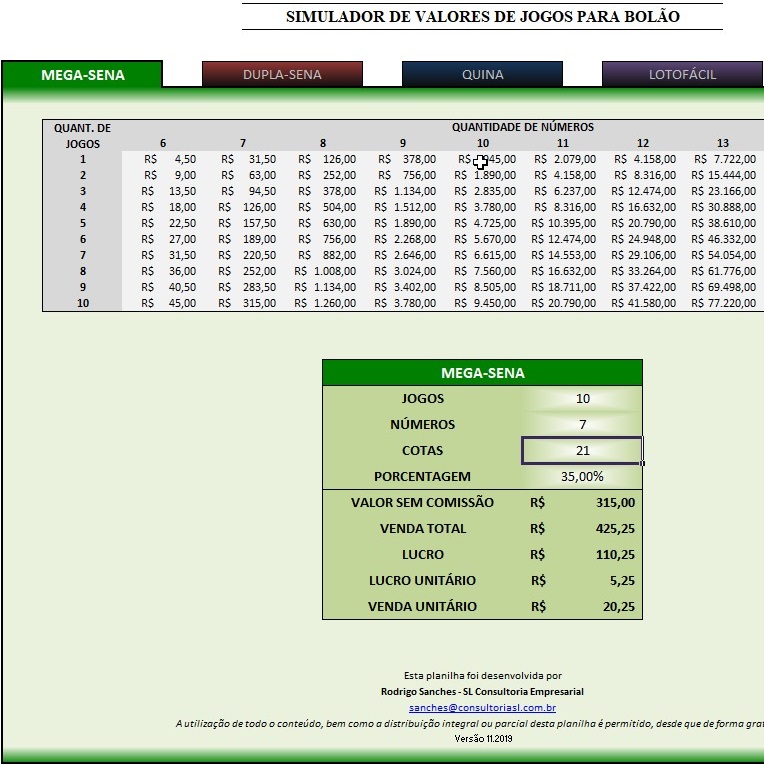The height and width of the screenshot is (764, 764).
Task: Select the VENDA TOTAL value 425,25
Action: 582,529
